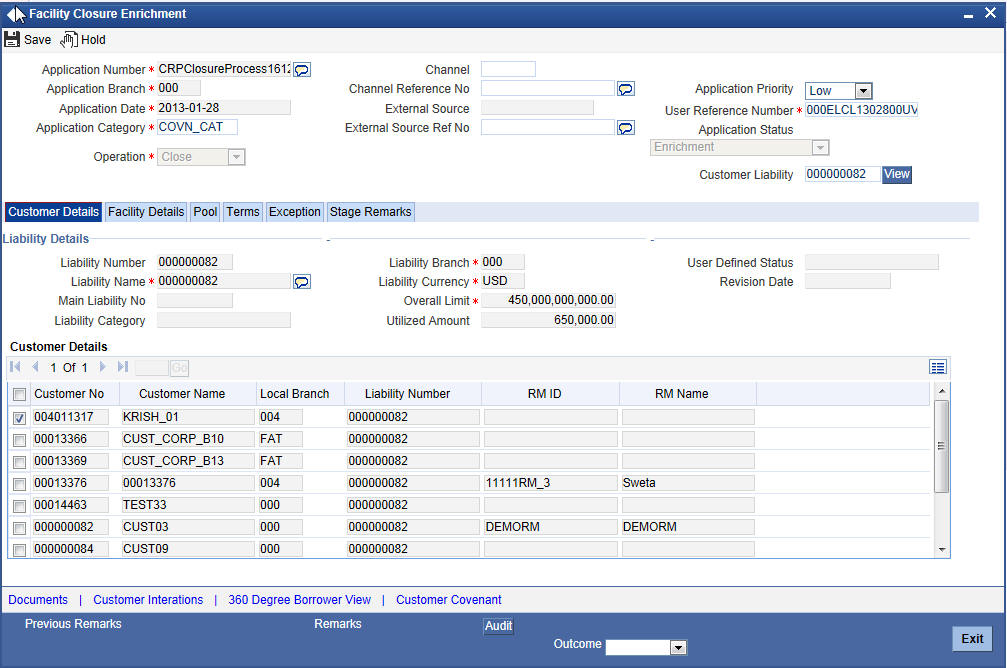The height and width of the screenshot is (668, 1007).
Task: Uncheck the KRISH_01 customer row checkbox
Action: point(19,418)
